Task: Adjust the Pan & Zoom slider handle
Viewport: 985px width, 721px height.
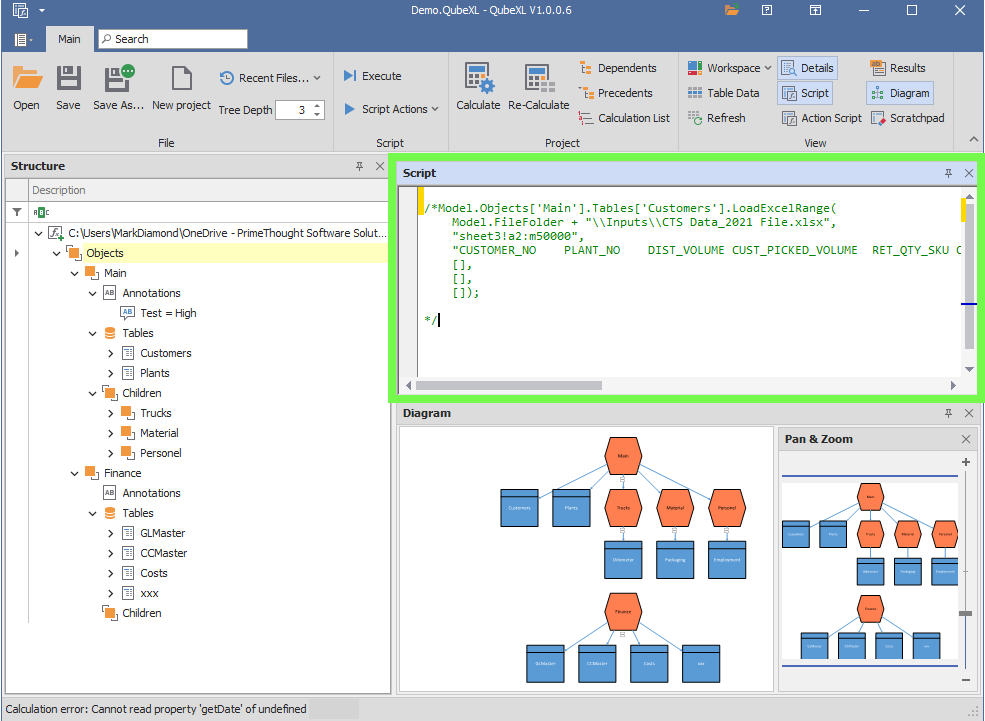Action: (964, 613)
